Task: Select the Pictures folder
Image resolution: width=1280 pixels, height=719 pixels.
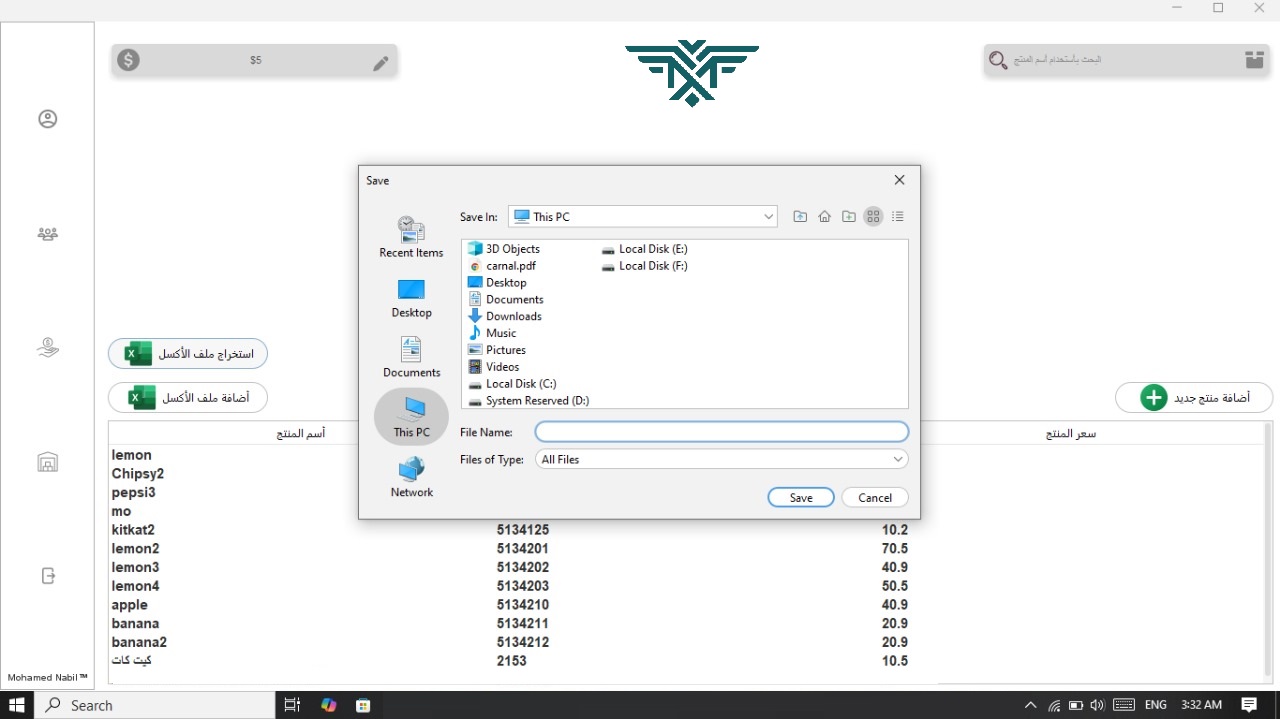Action: click(497, 350)
